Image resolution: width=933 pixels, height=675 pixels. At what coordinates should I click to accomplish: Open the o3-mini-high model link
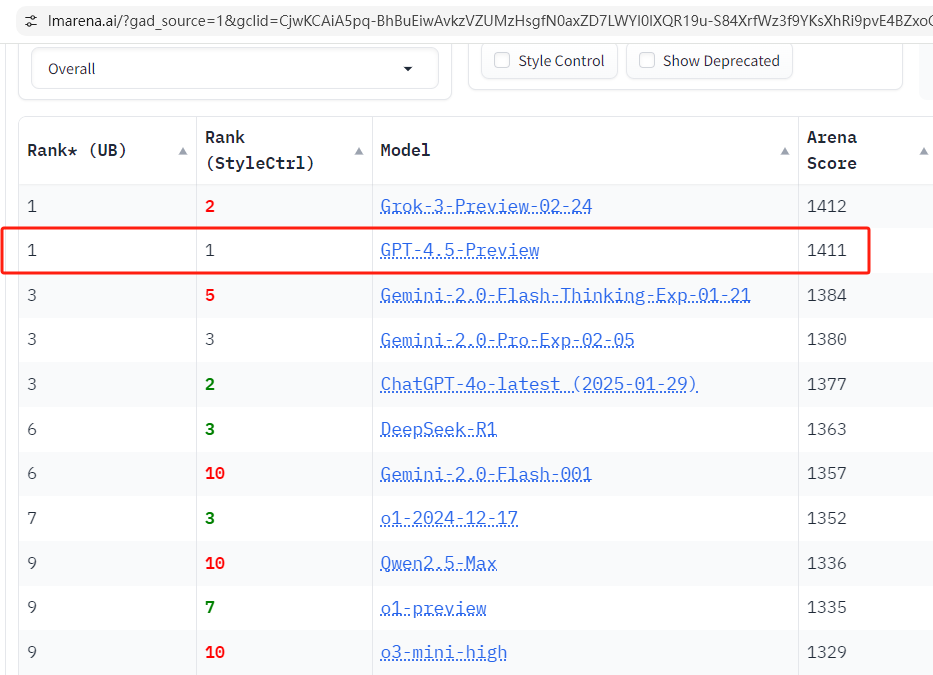444,652
